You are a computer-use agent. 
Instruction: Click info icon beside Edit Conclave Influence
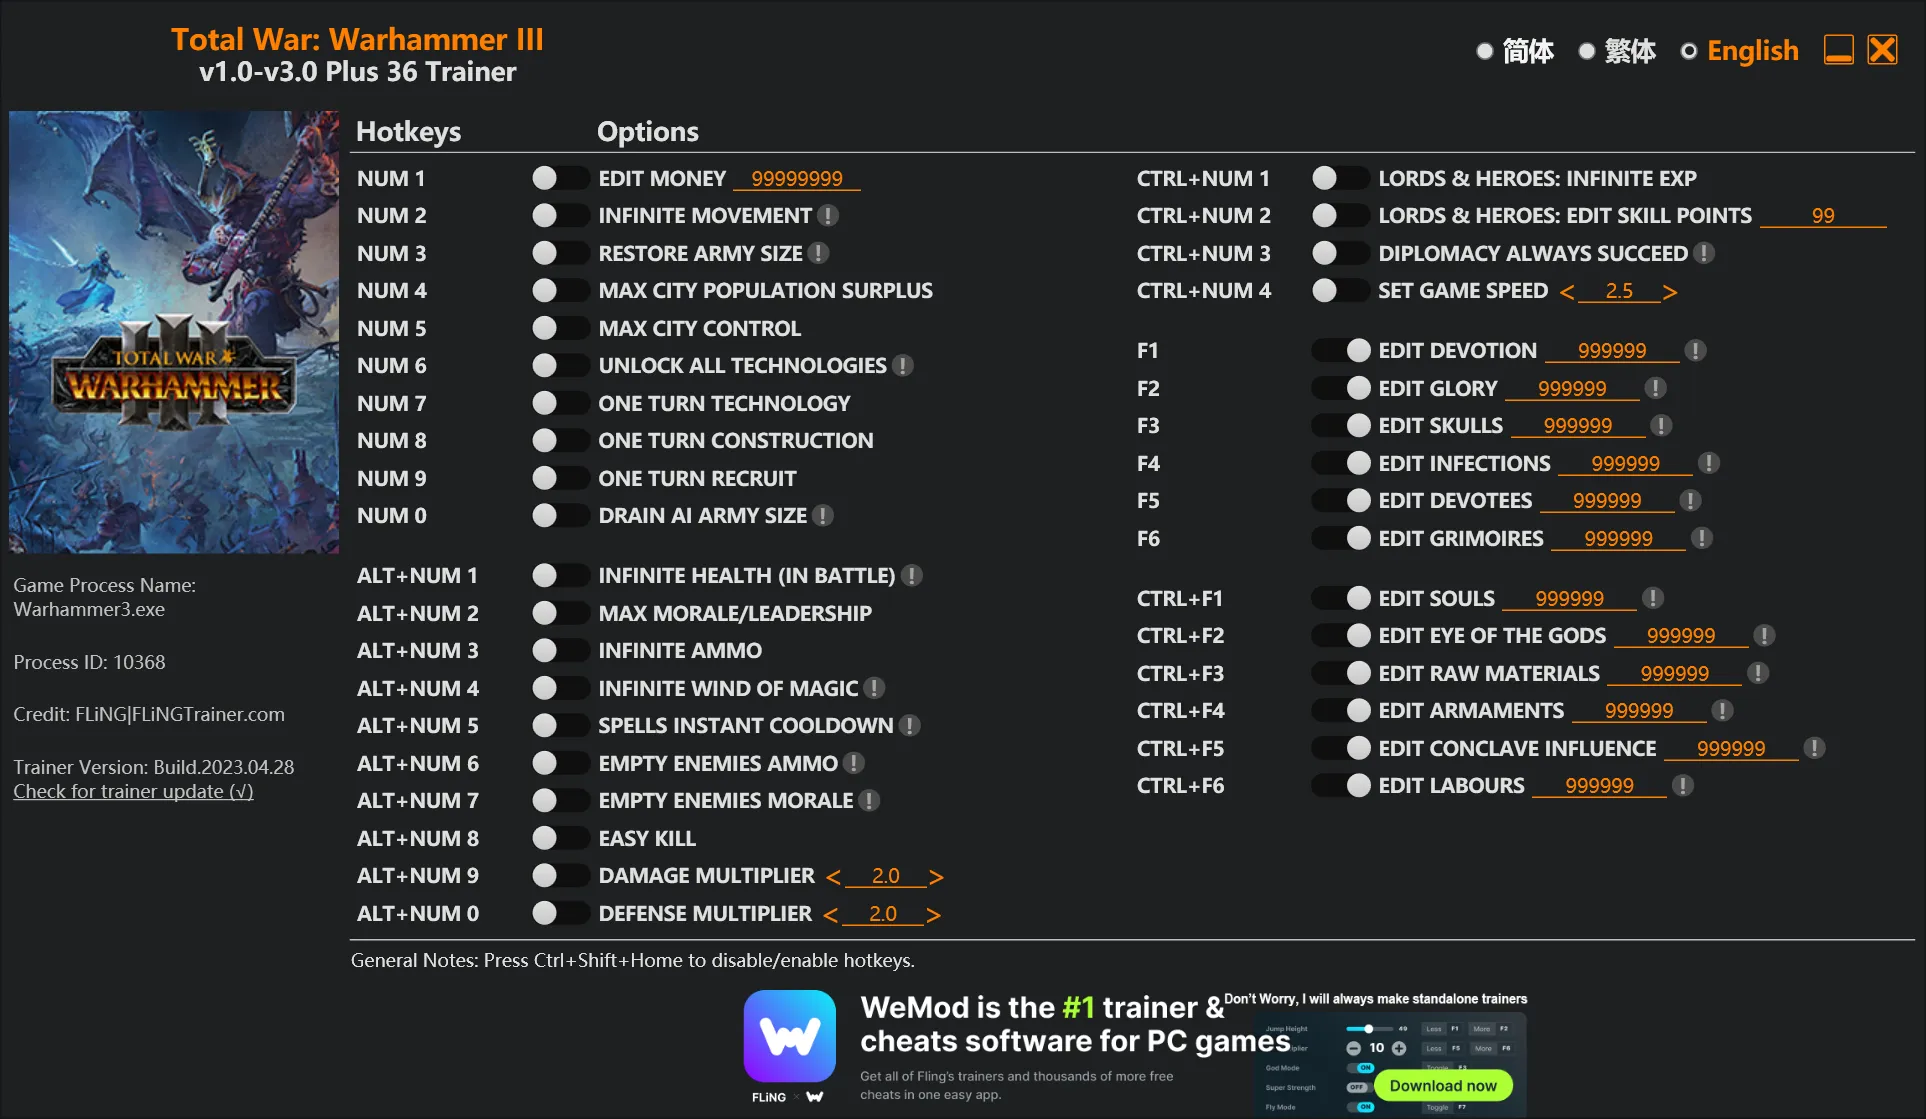[1815, 749]
